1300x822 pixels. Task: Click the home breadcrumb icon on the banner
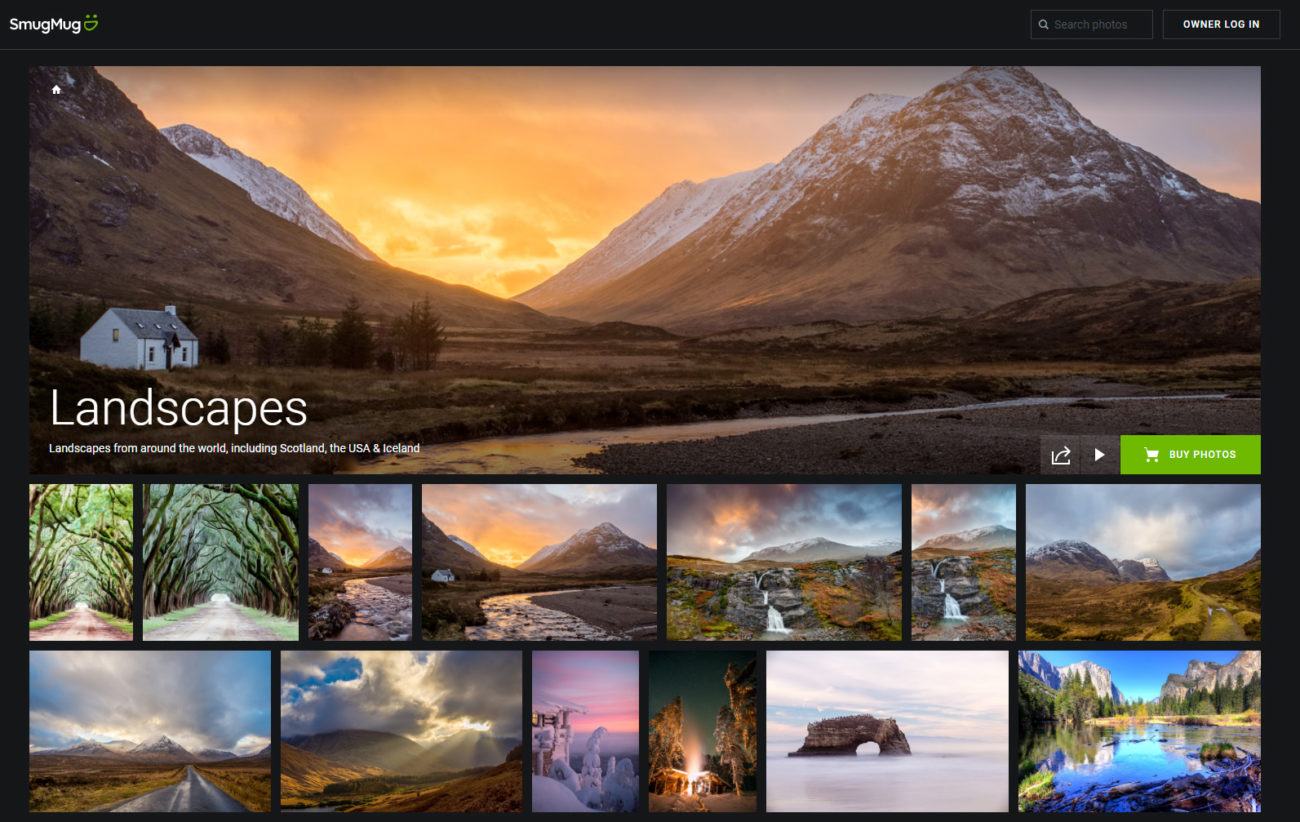(56, 88)
